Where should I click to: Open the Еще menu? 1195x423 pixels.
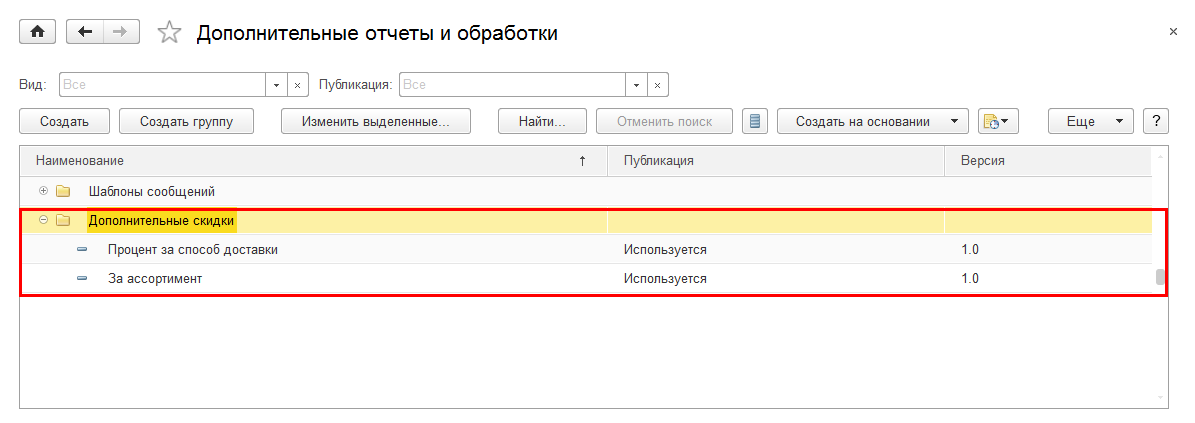click(1090, 122)
